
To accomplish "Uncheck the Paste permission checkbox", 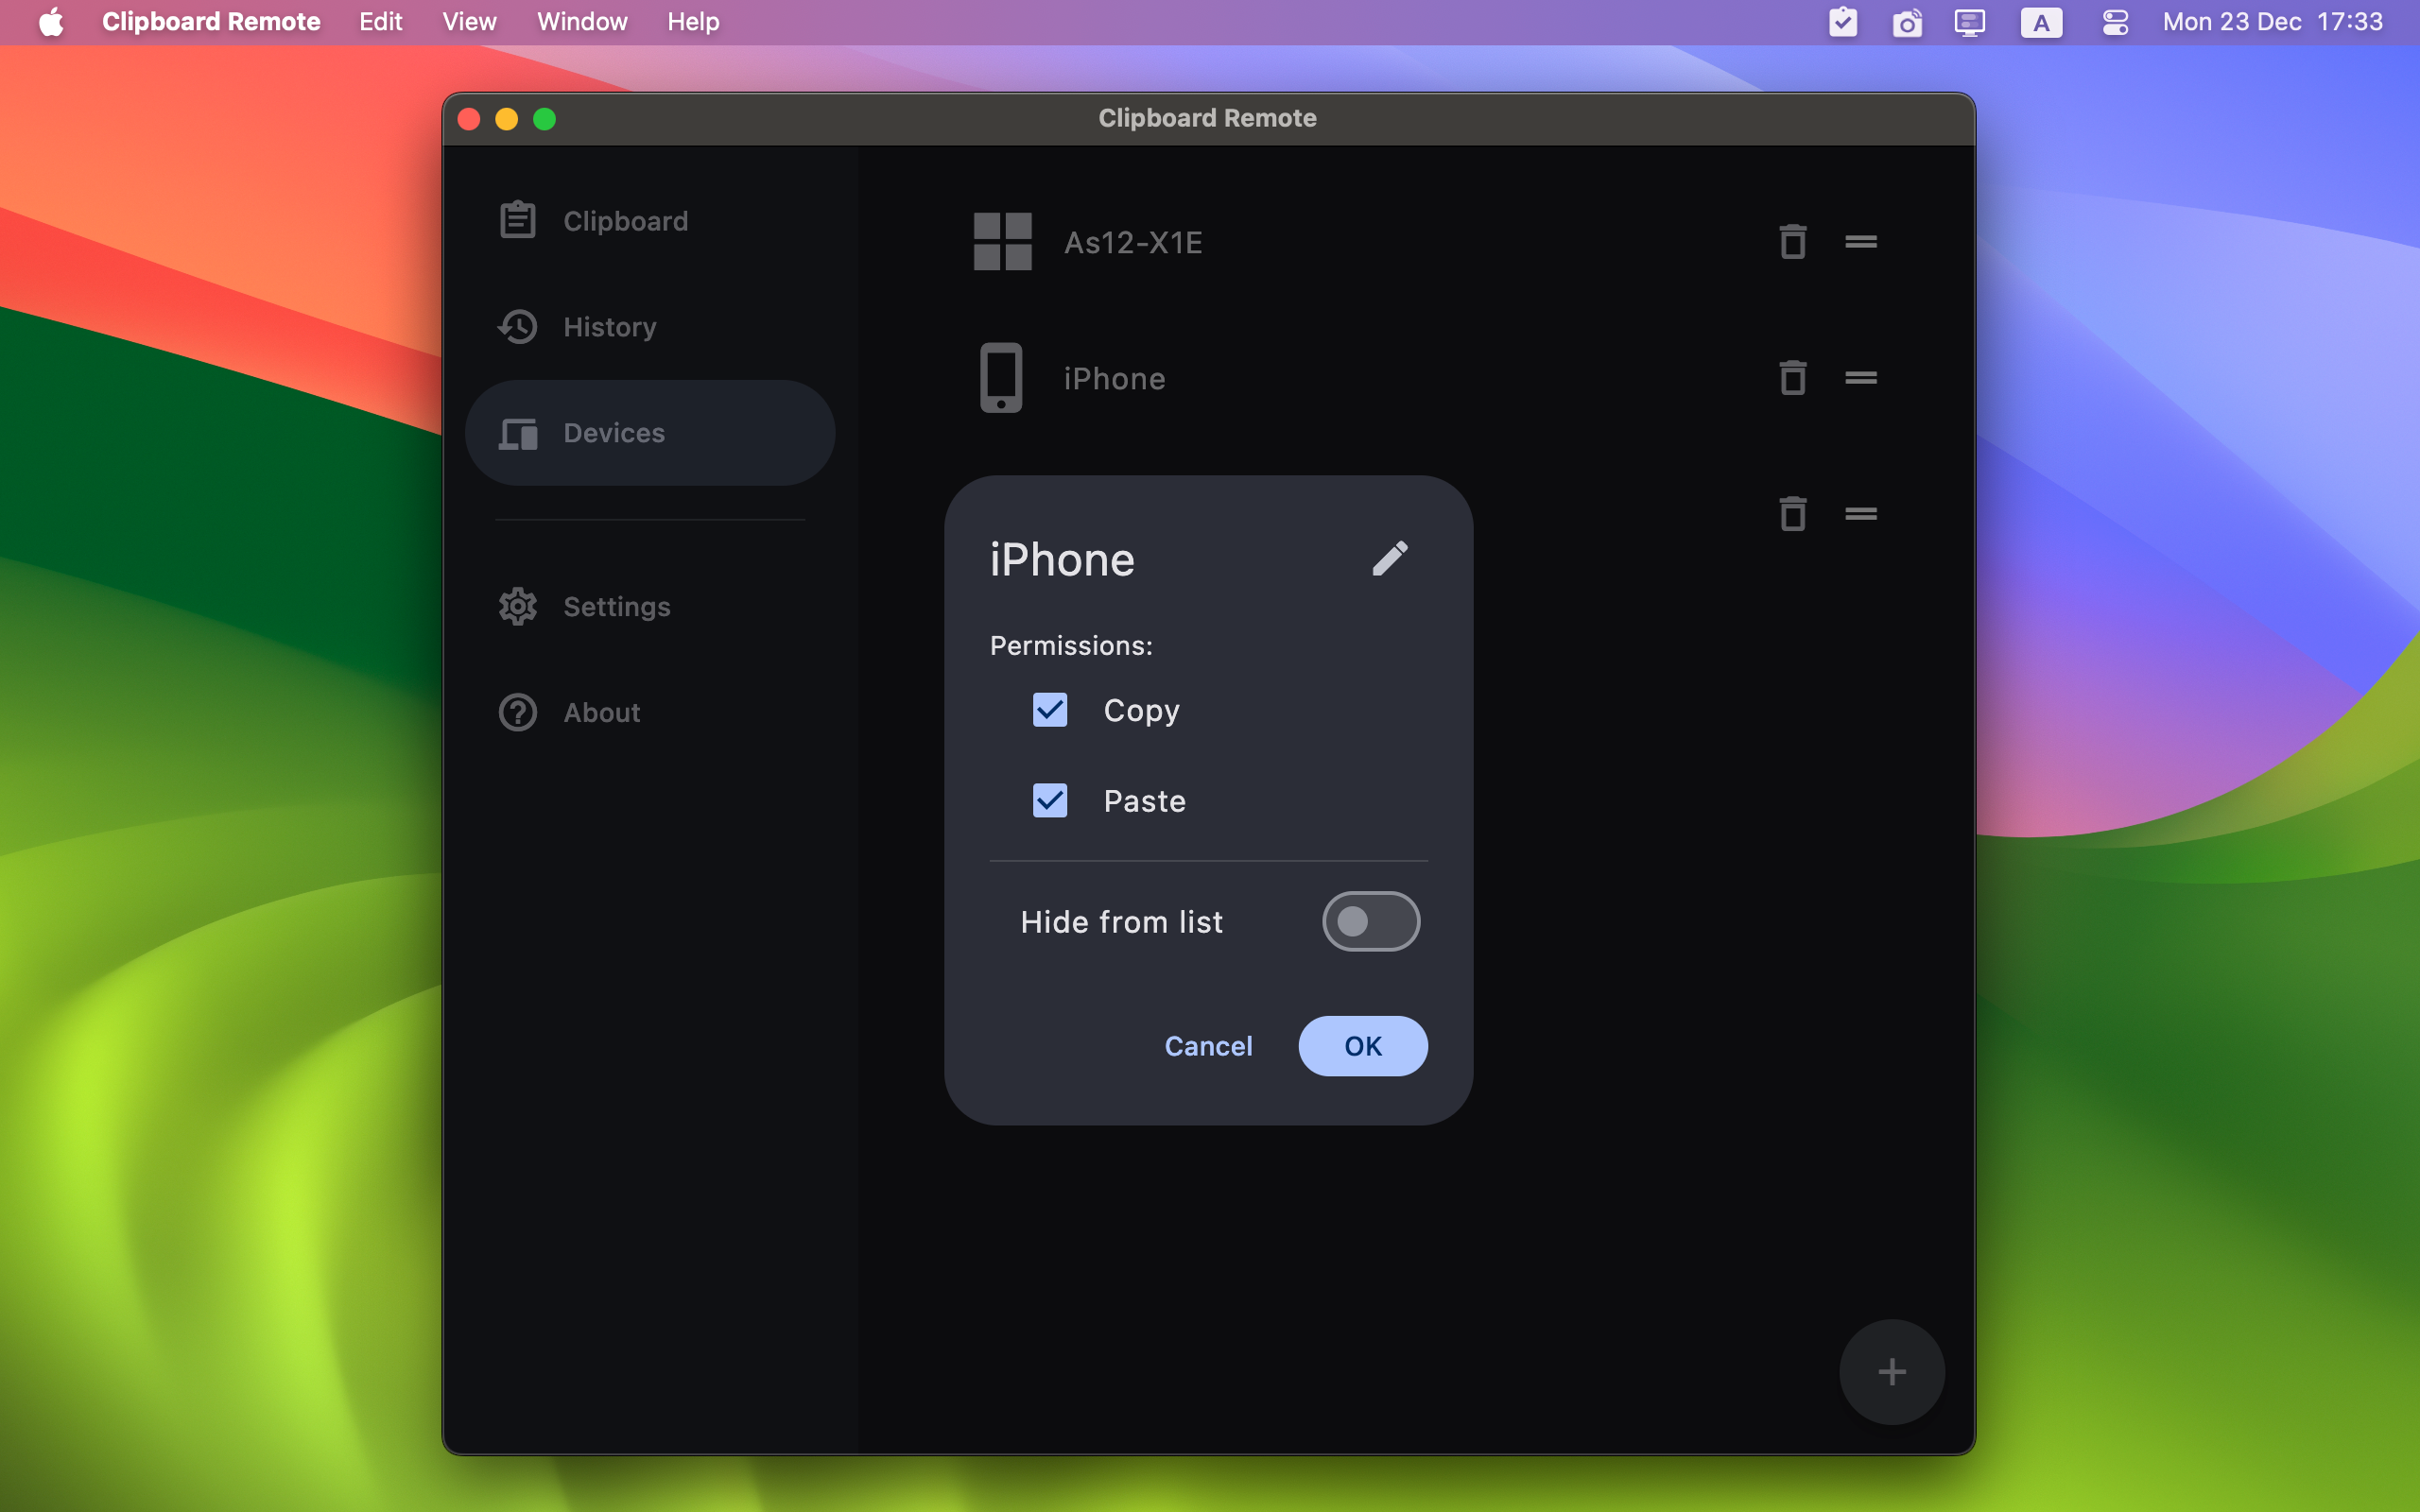I will pos(1050,800).
